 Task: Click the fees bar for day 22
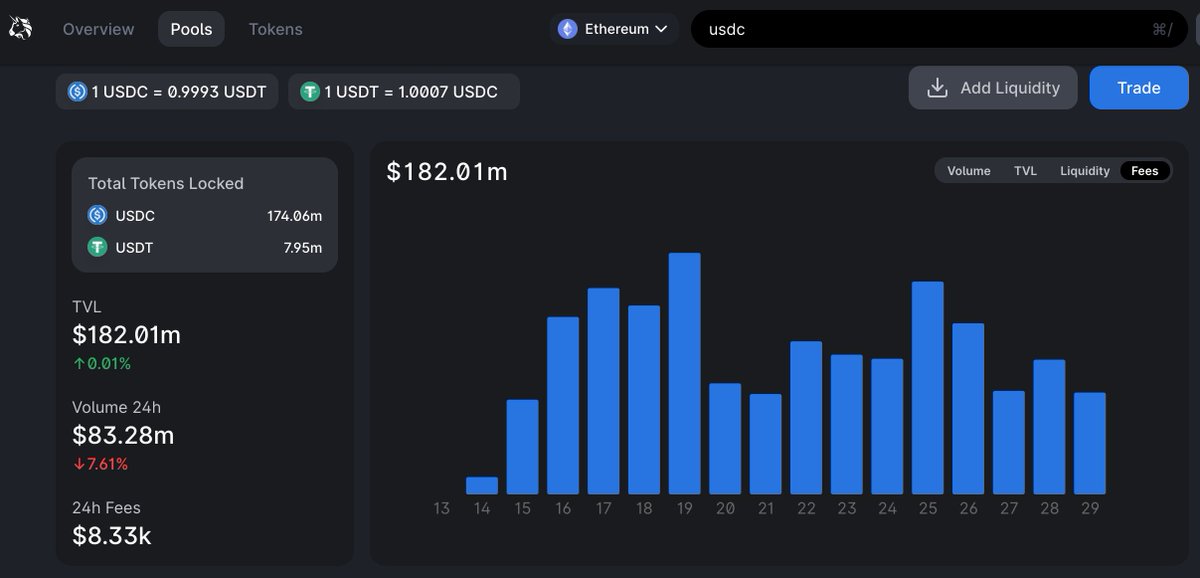point(806,418)
